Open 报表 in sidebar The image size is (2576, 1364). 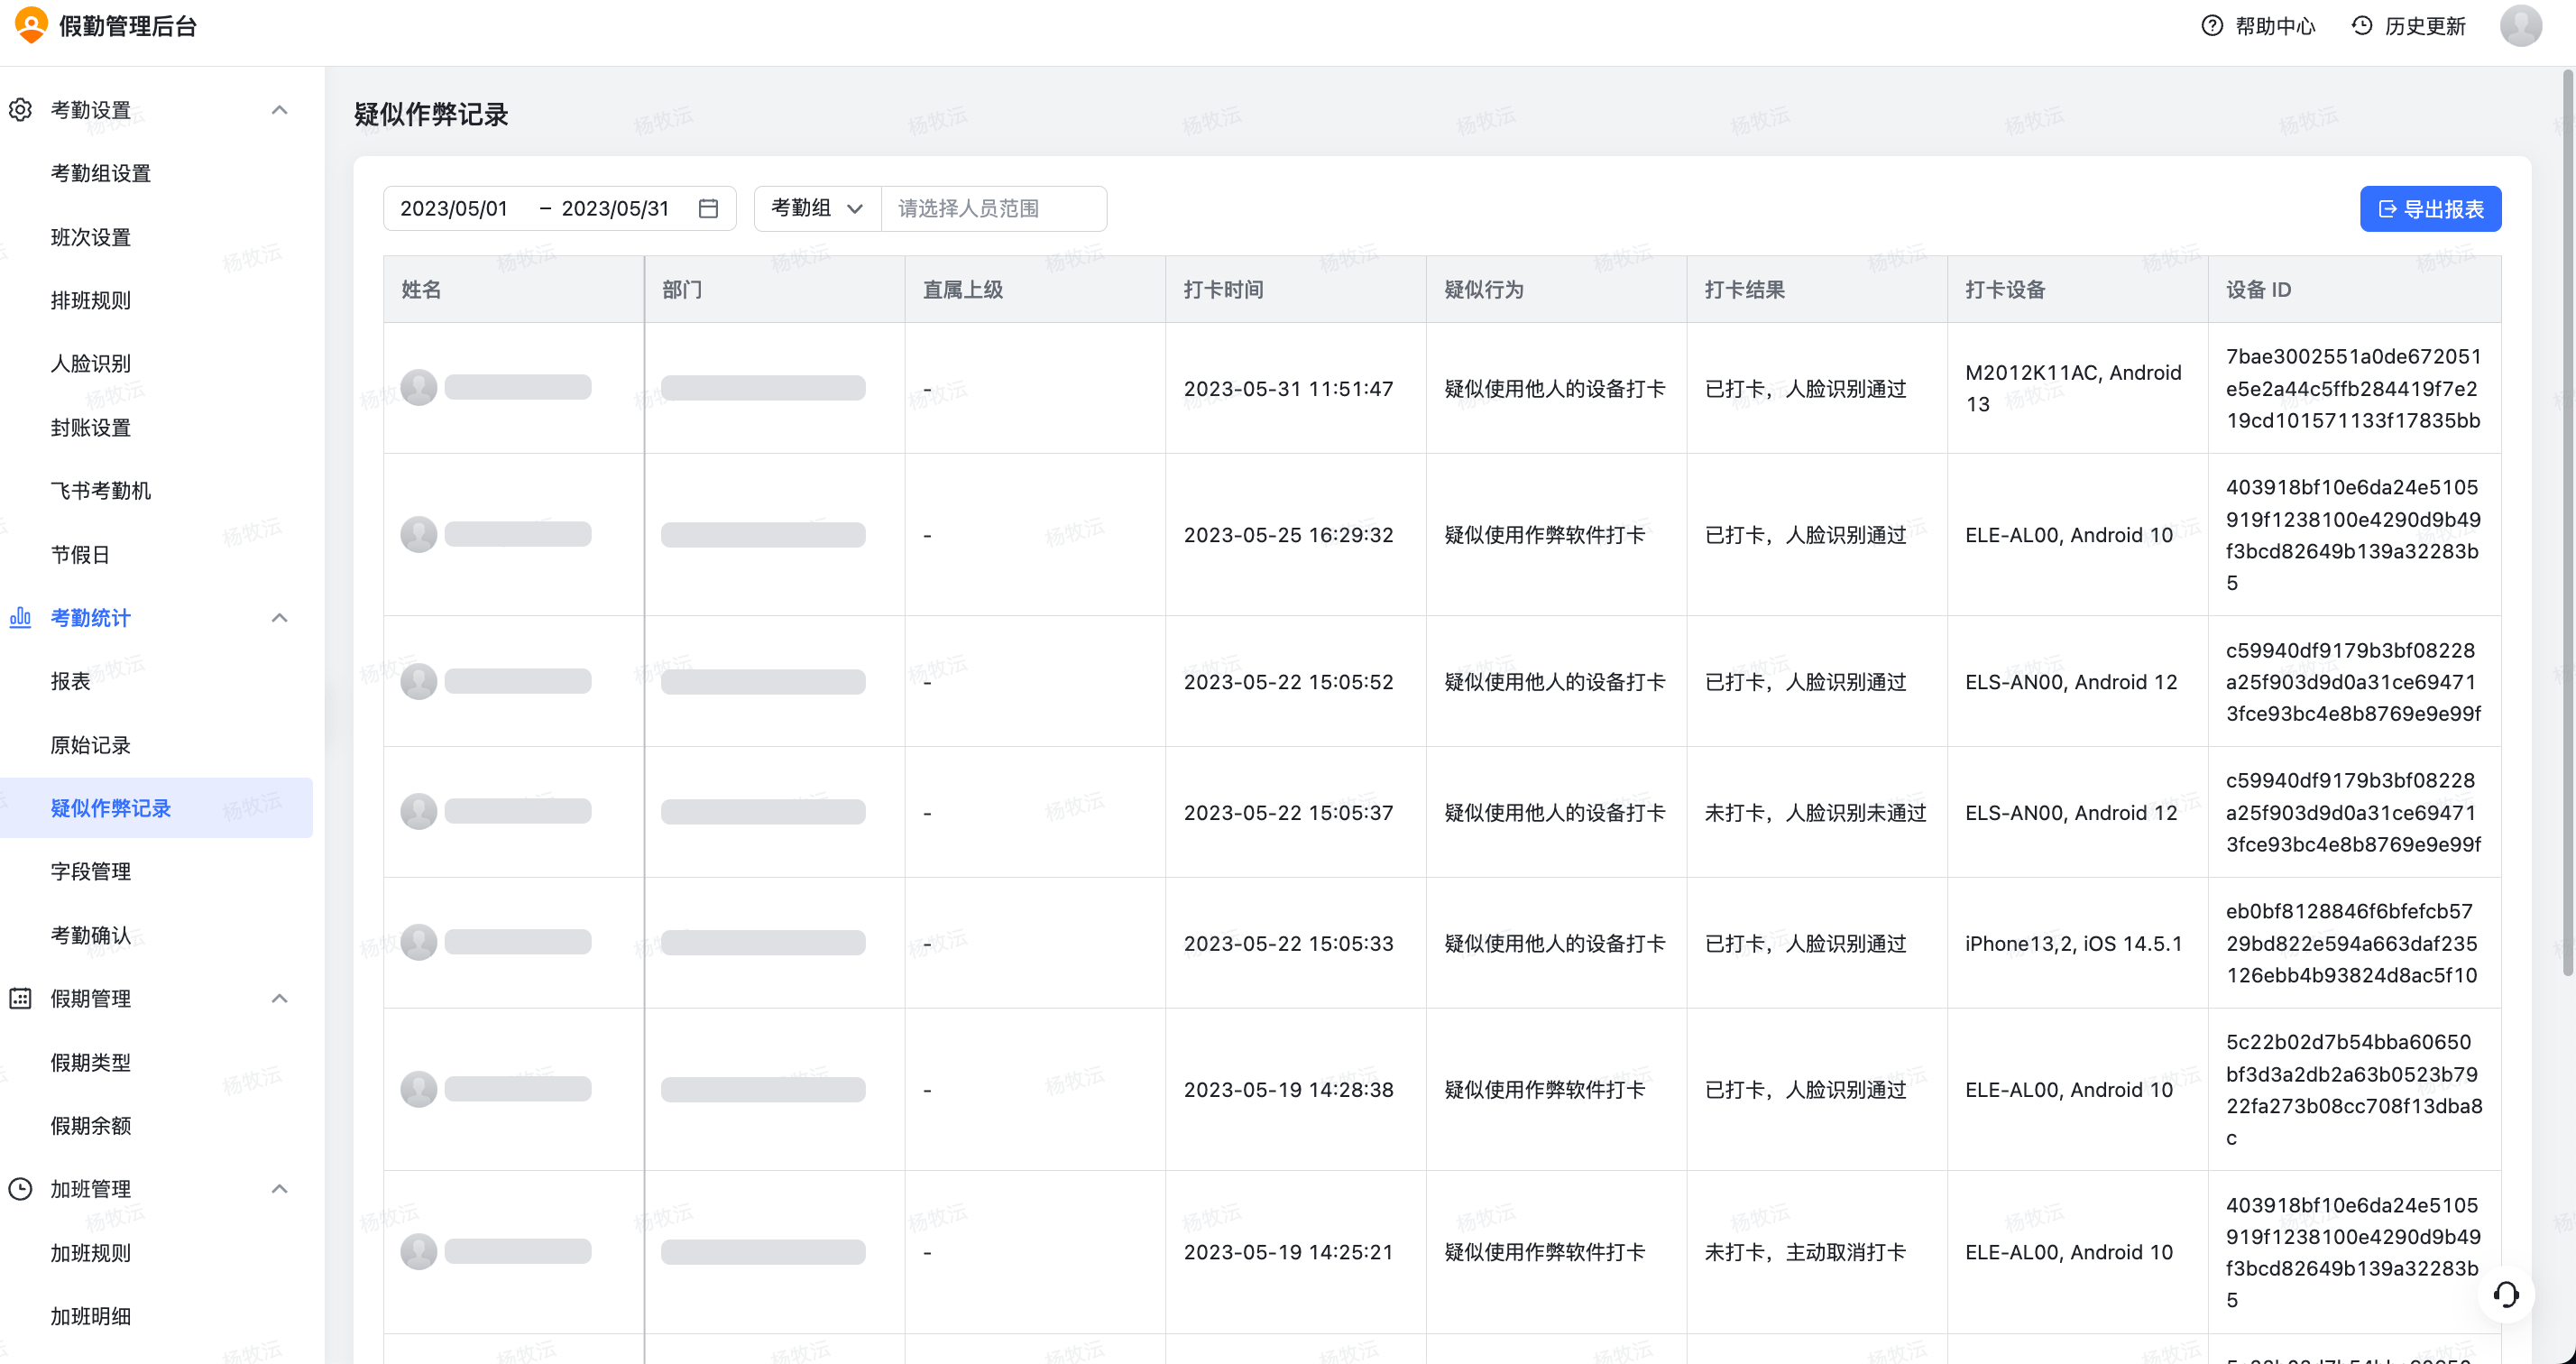(71, 681)
